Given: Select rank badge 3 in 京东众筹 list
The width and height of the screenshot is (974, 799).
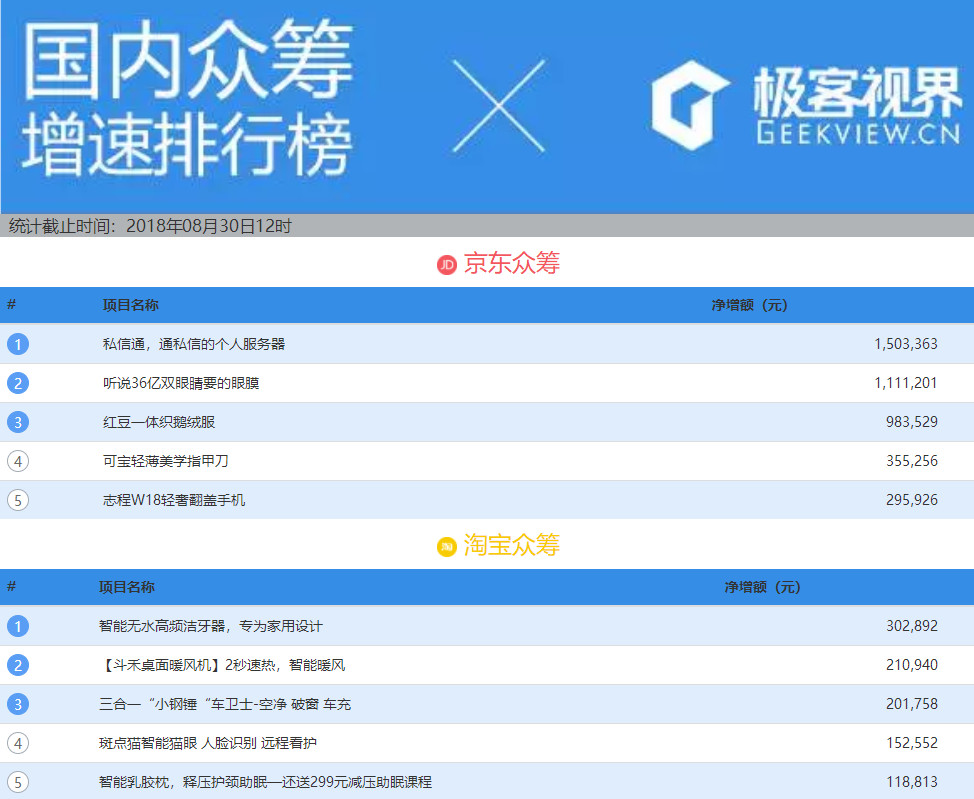Looking at the screenshot, I should pos(17,422).
